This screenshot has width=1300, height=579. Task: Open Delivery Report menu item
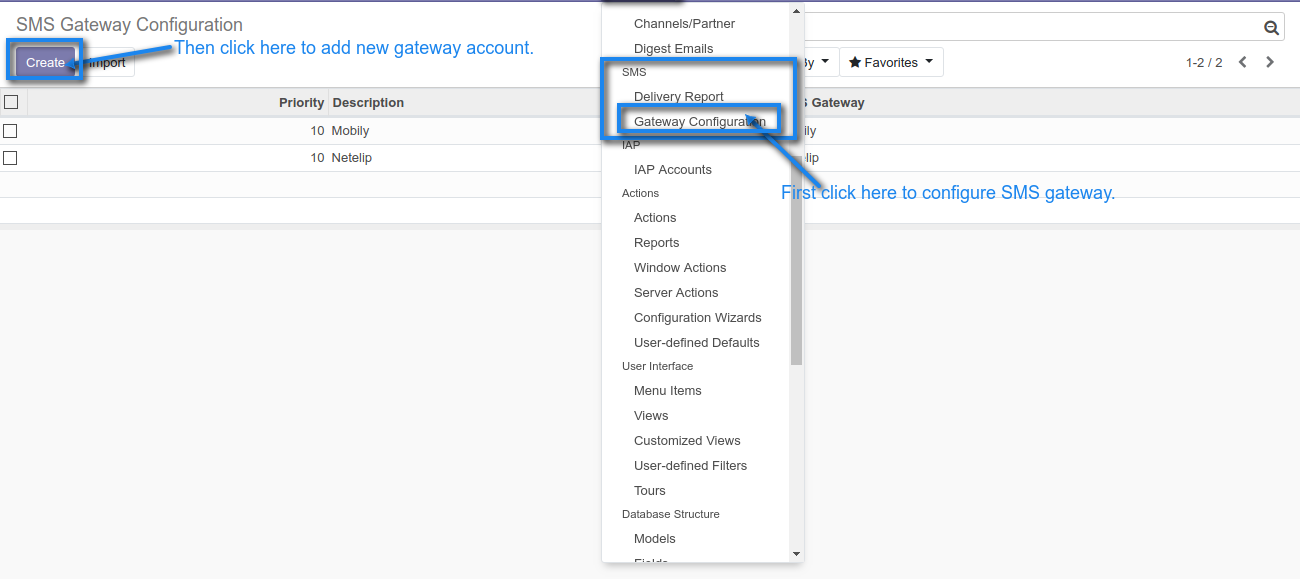tap(678, 97)
